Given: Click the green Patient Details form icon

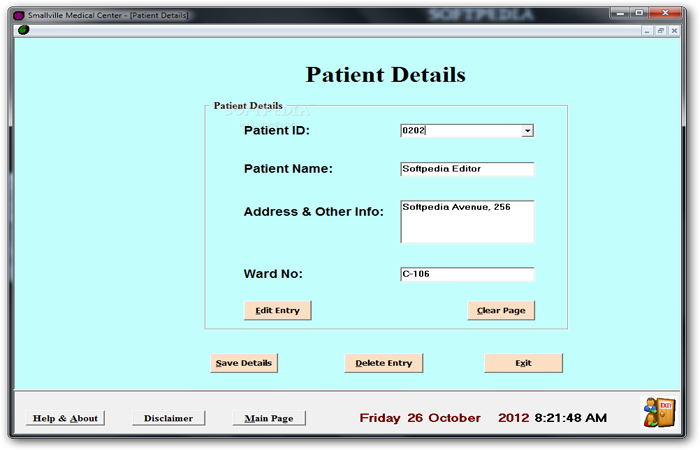Looking at the screenshot, I should [x=23, y=30].
